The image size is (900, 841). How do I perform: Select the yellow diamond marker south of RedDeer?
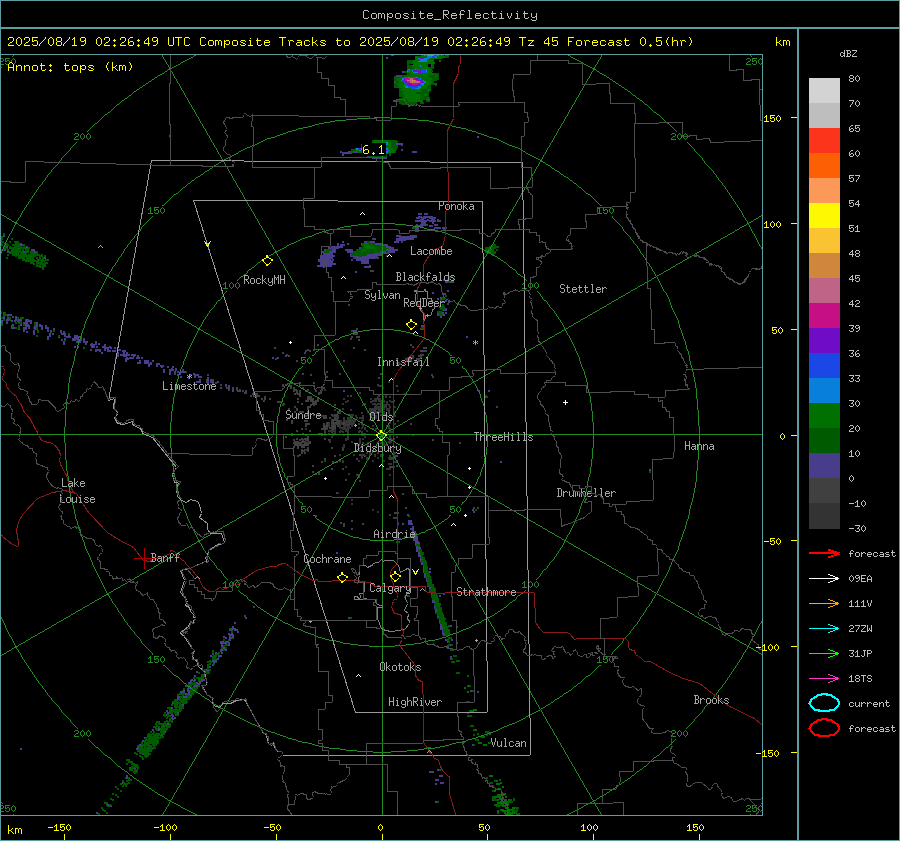411,324
